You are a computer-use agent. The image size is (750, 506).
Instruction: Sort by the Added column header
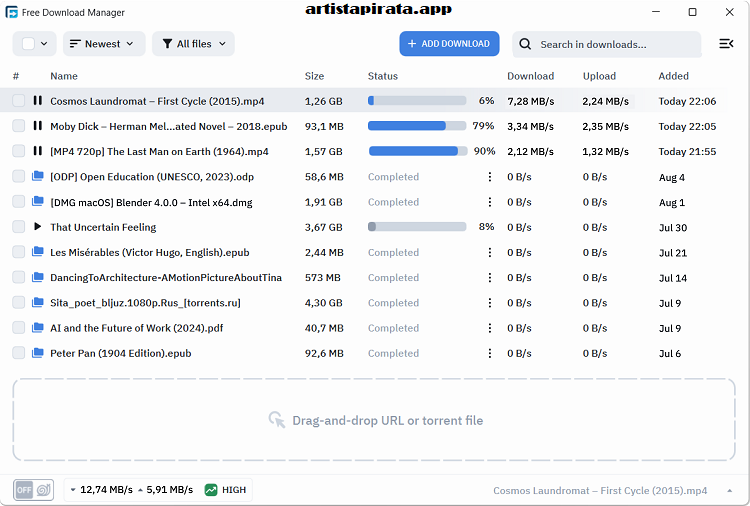pos(673,76)
